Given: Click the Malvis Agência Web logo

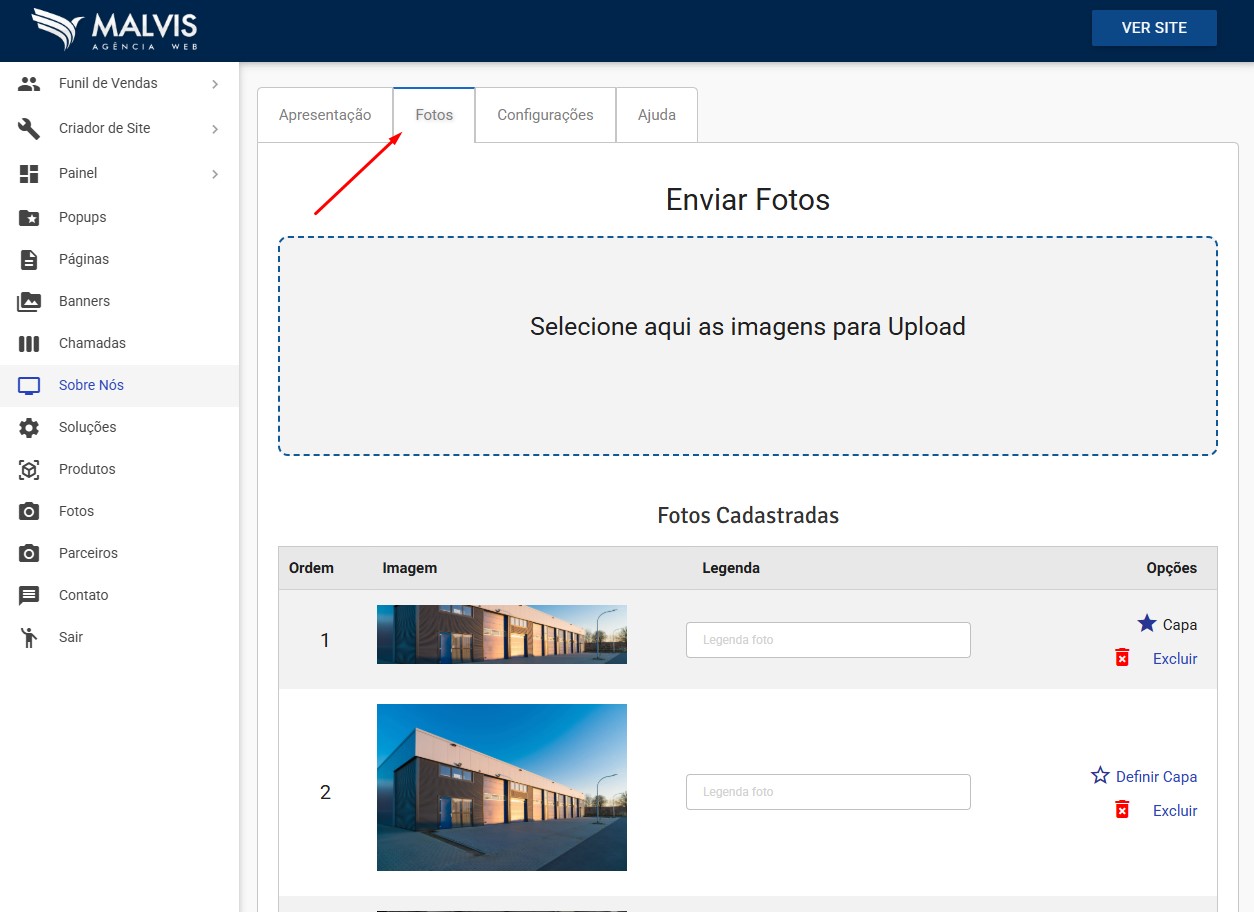Looking at the screenshot, I should tap(114, 30).
